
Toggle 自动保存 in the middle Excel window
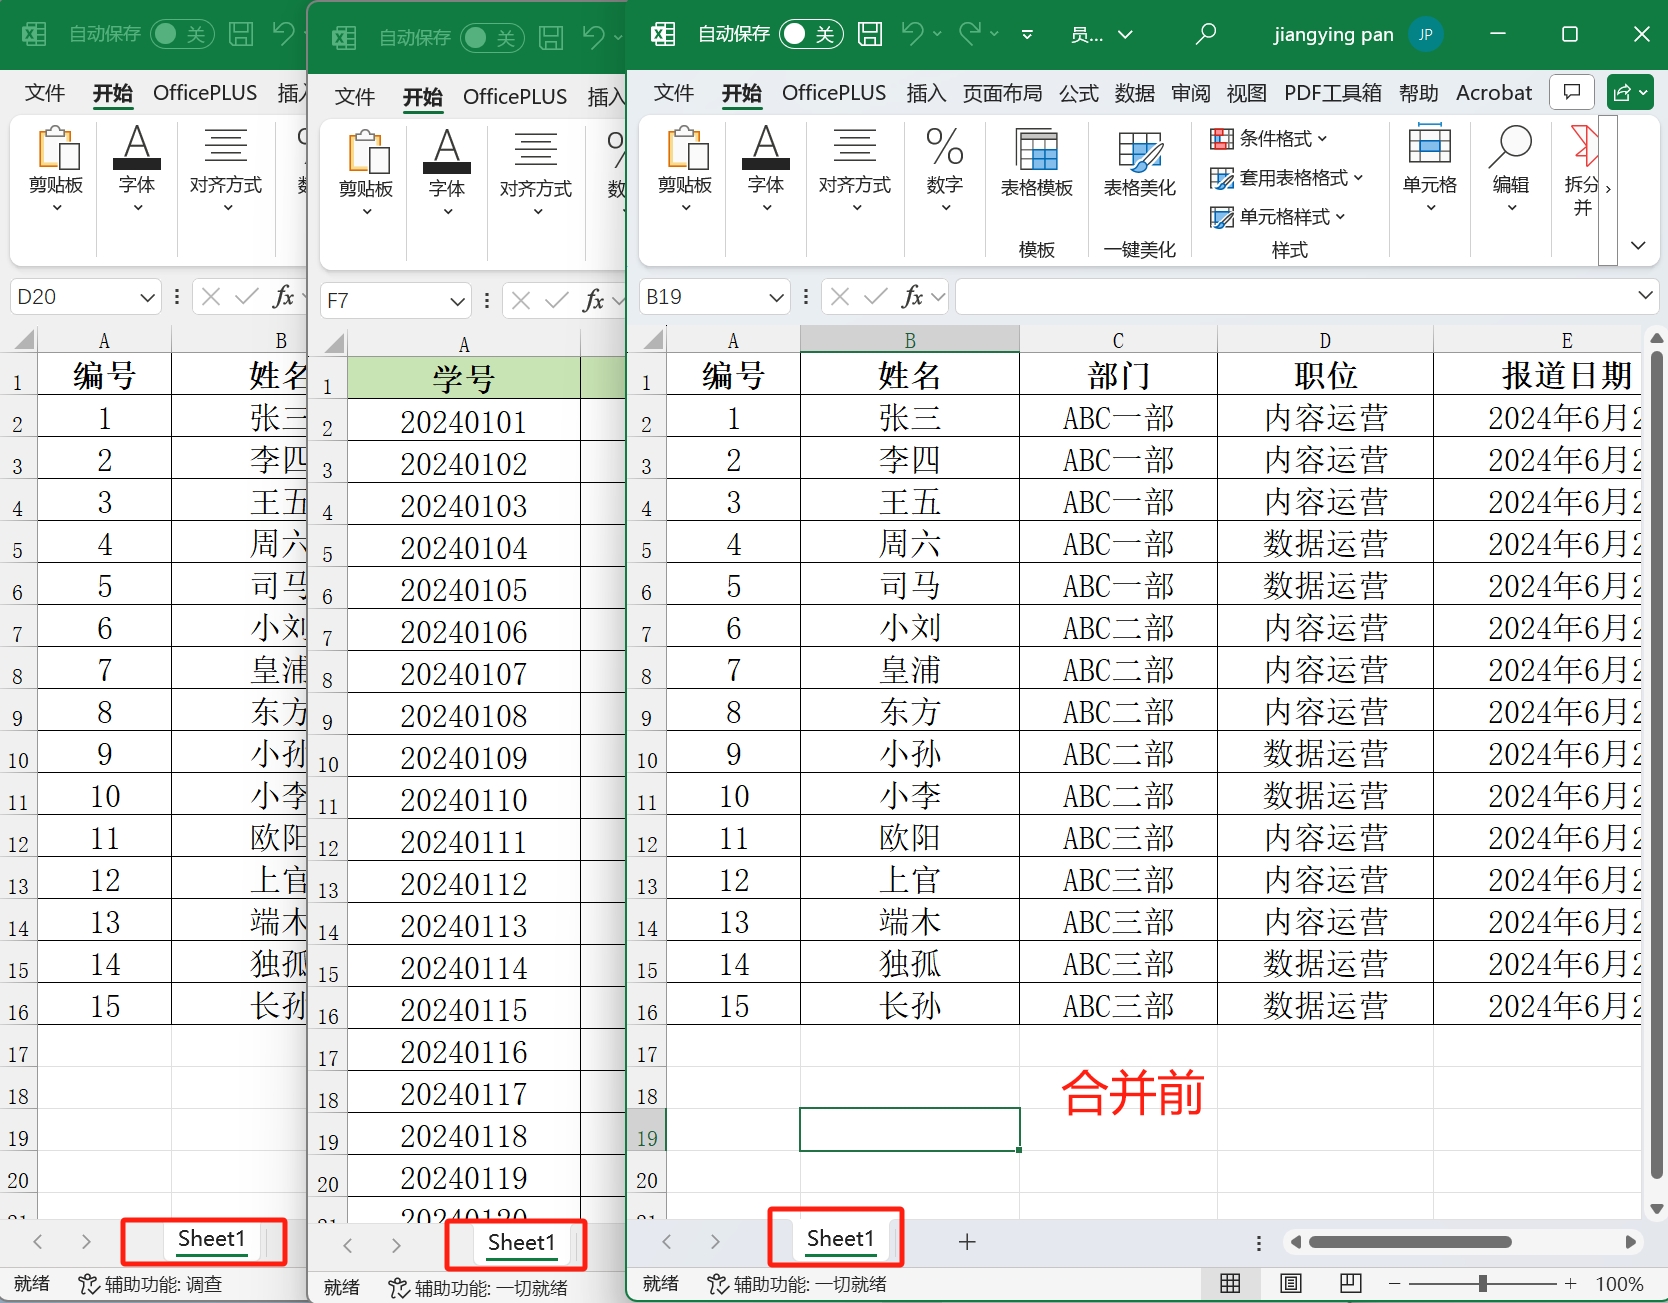click(491, 38)
